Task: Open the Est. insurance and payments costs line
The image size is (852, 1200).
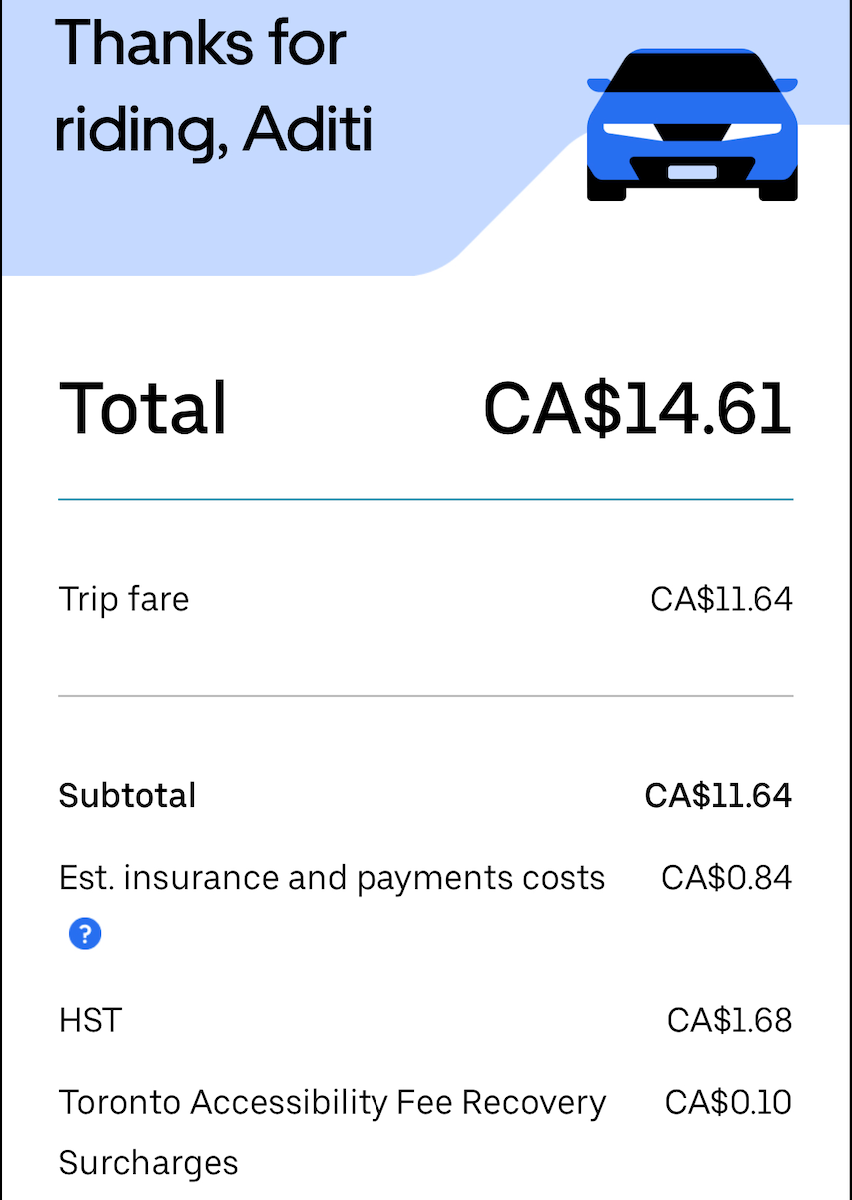Action: point(332,878)
